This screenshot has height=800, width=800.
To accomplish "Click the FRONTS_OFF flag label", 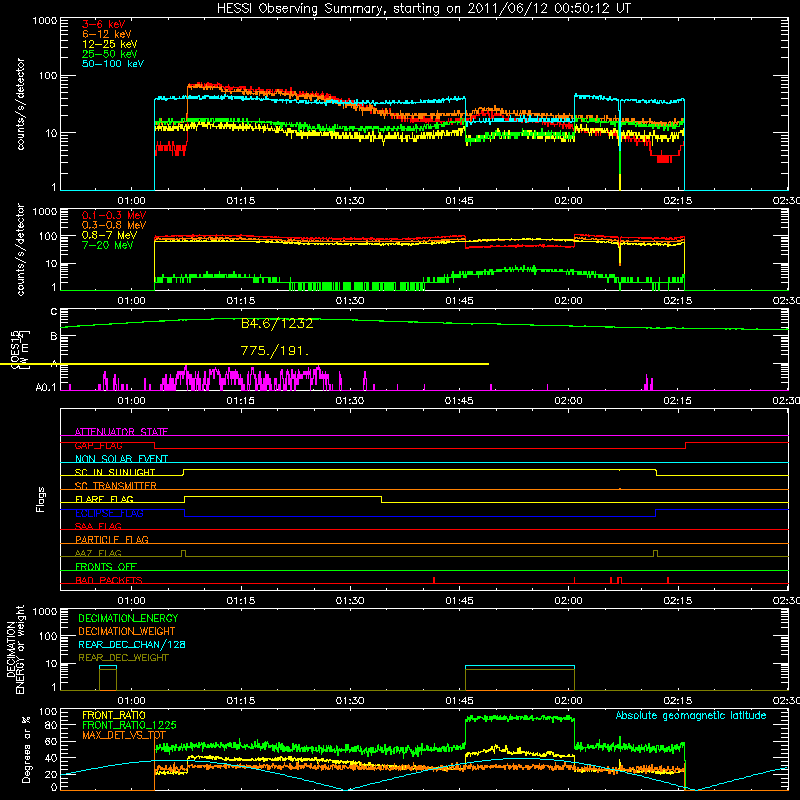I will pyautogui.click(x=106, y=566).
